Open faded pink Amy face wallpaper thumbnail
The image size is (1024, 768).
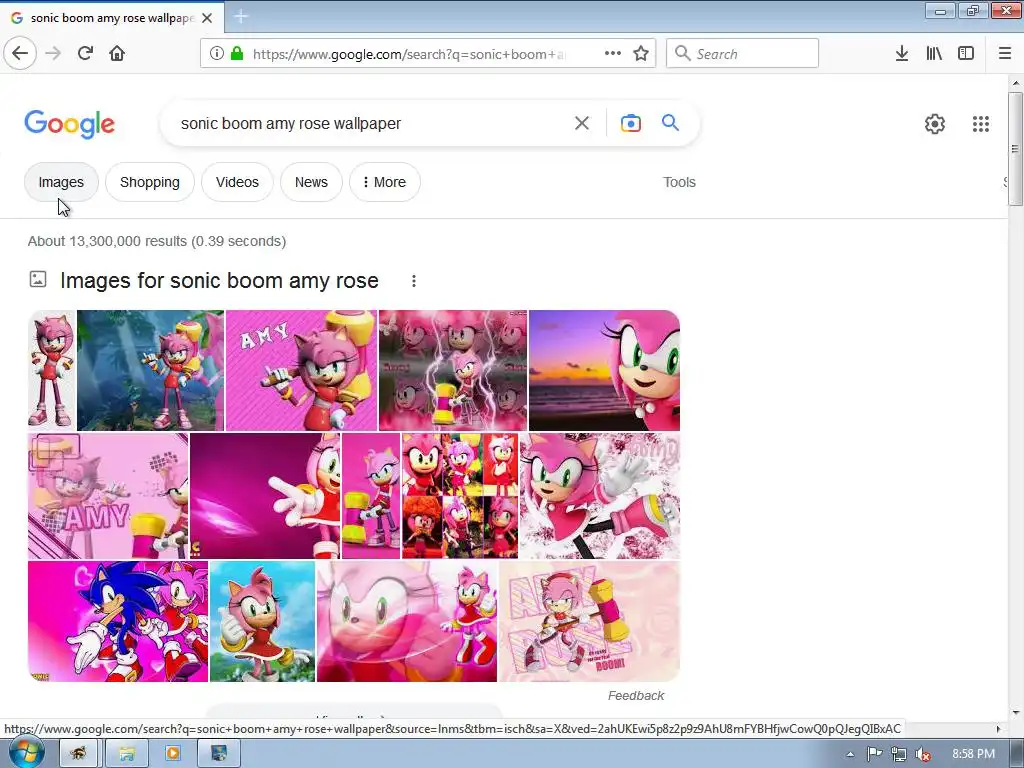(x=407, y=621)
